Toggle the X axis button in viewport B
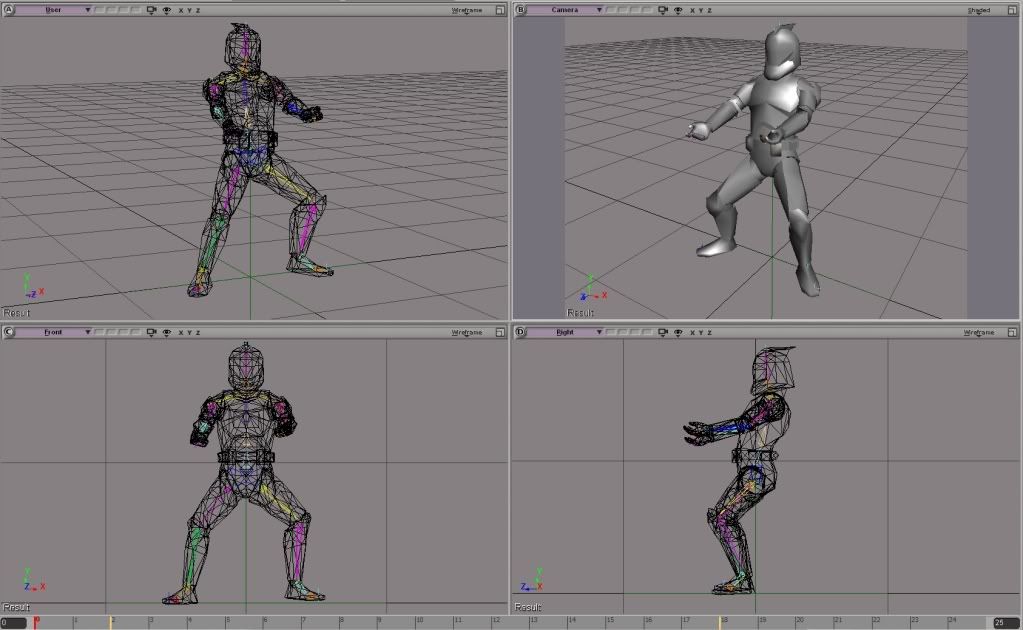This screenshot has width=1023, height=630. point(692,10)
